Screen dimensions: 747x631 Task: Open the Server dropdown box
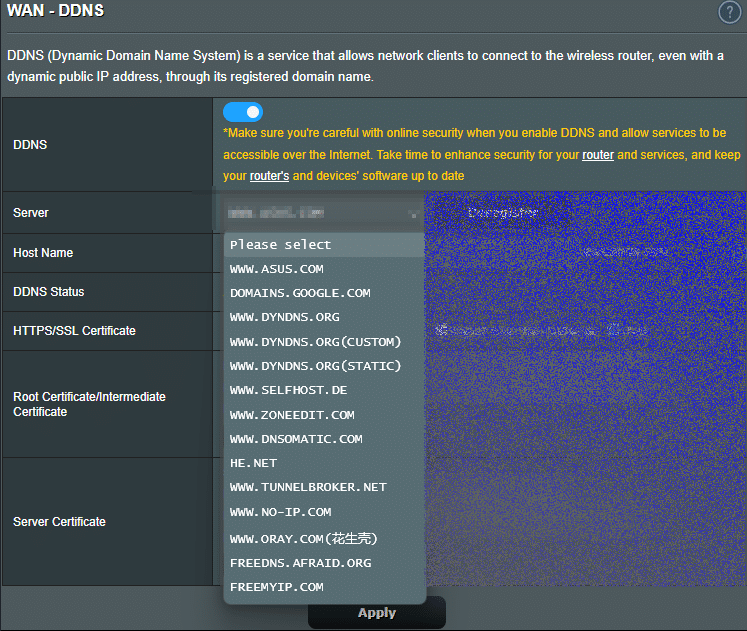(320, 213)
